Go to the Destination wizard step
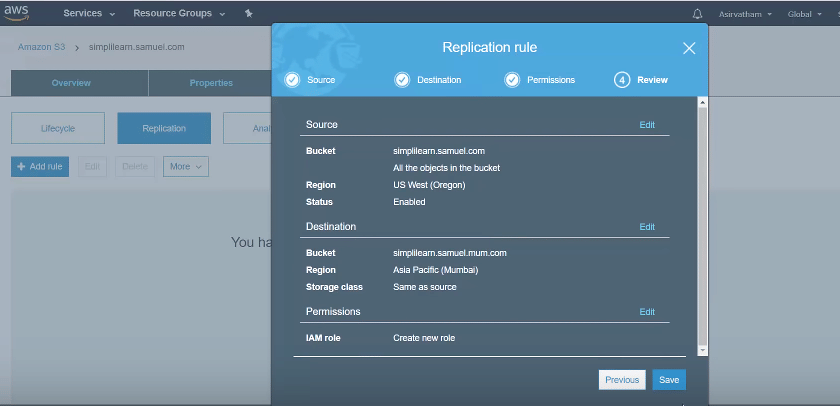 (439, 80)
